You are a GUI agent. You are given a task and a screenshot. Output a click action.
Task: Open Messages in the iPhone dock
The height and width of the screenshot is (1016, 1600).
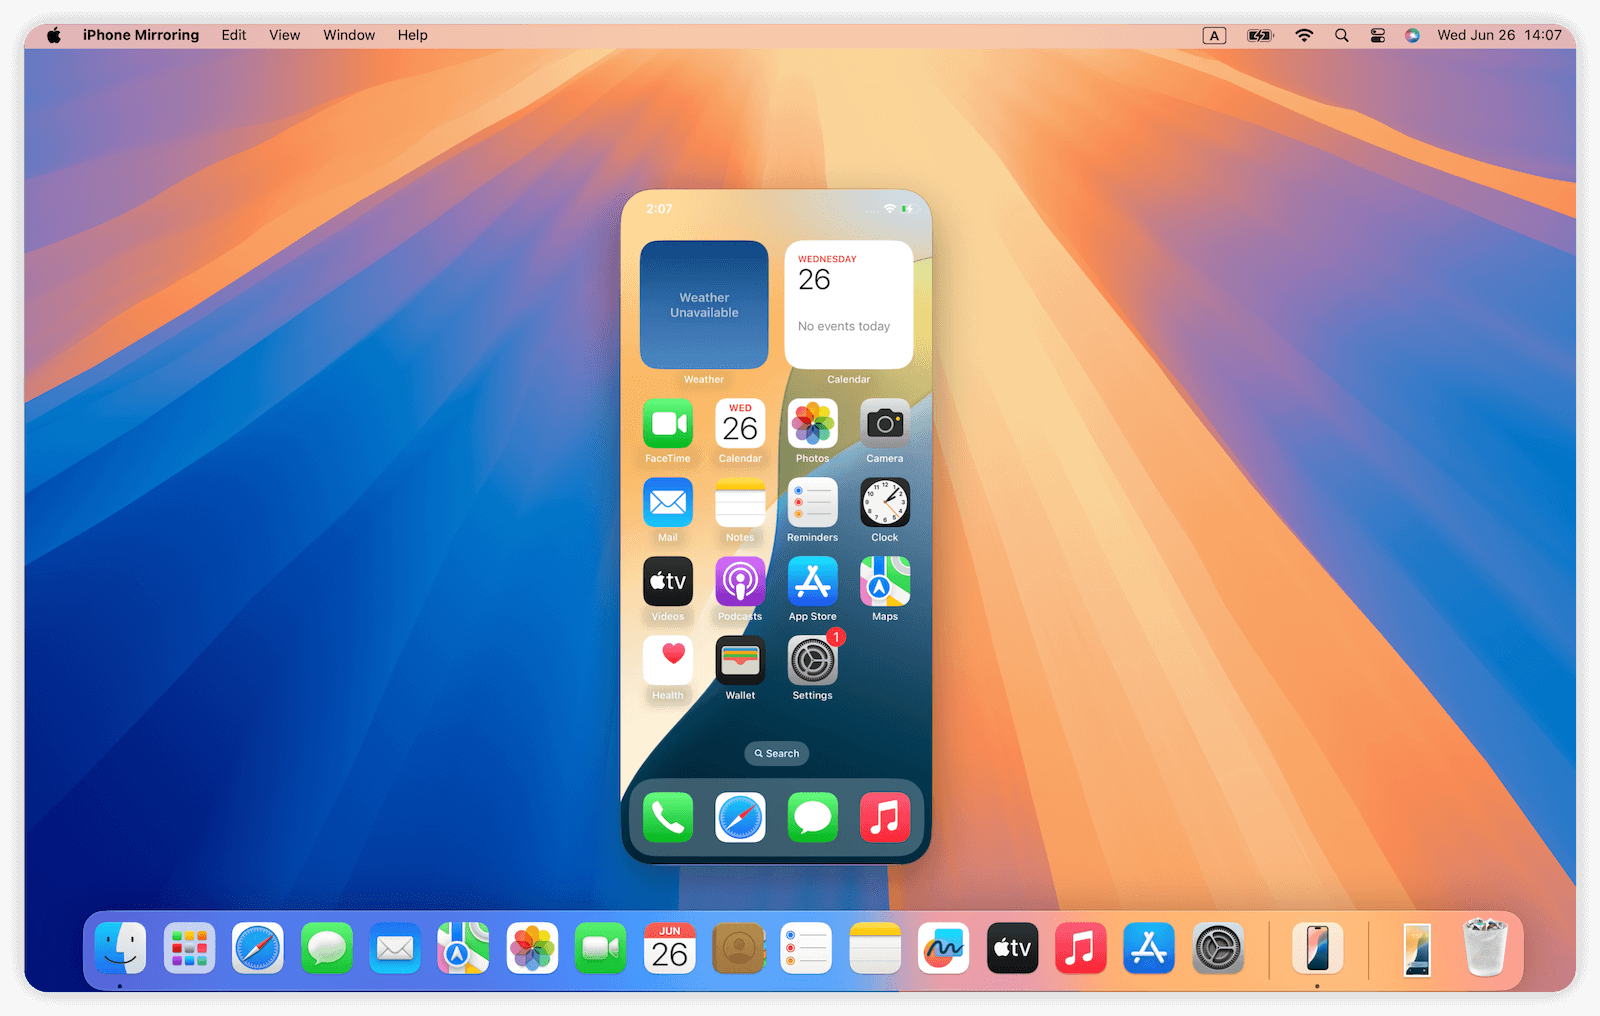813,818
